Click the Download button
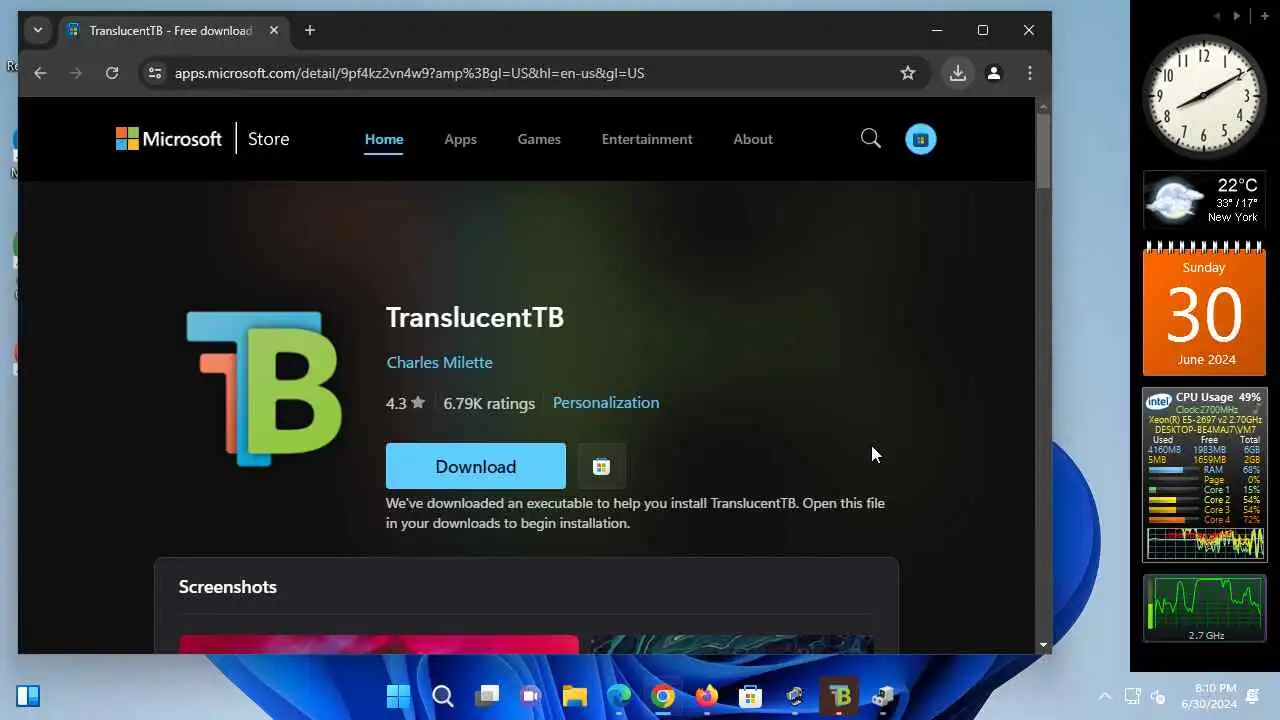The width and height of the screenshot is (1280, 720). (476, 466)
